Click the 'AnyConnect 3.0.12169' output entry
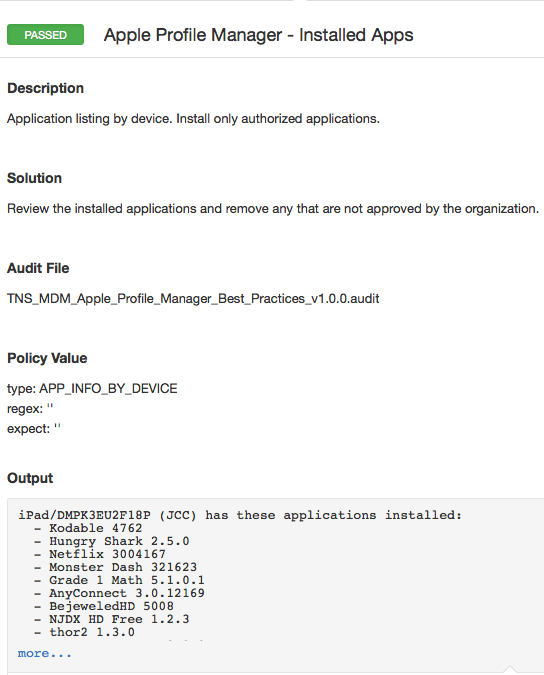Viewport: 544px width, 675px height. (127, 593)
